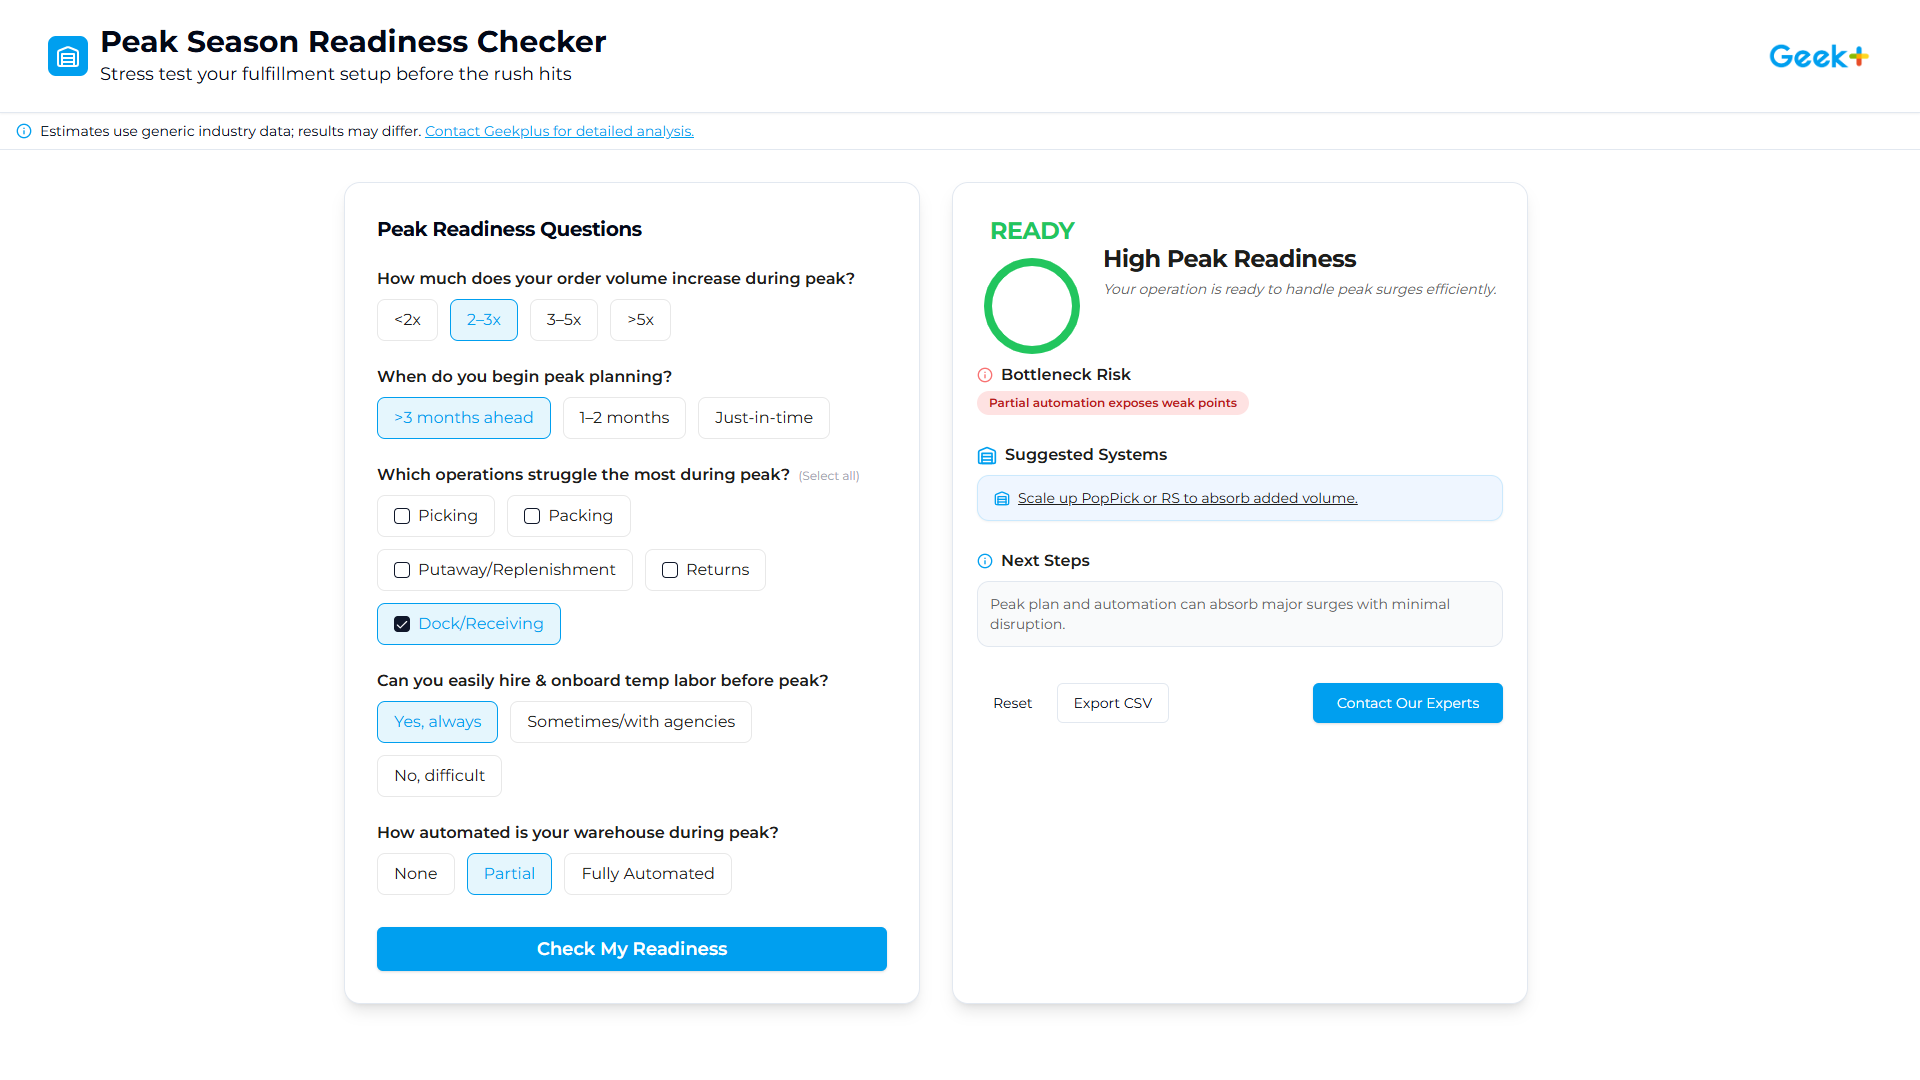Click the info icon next to Bottleneck Risk

click(x=985, y=375)
